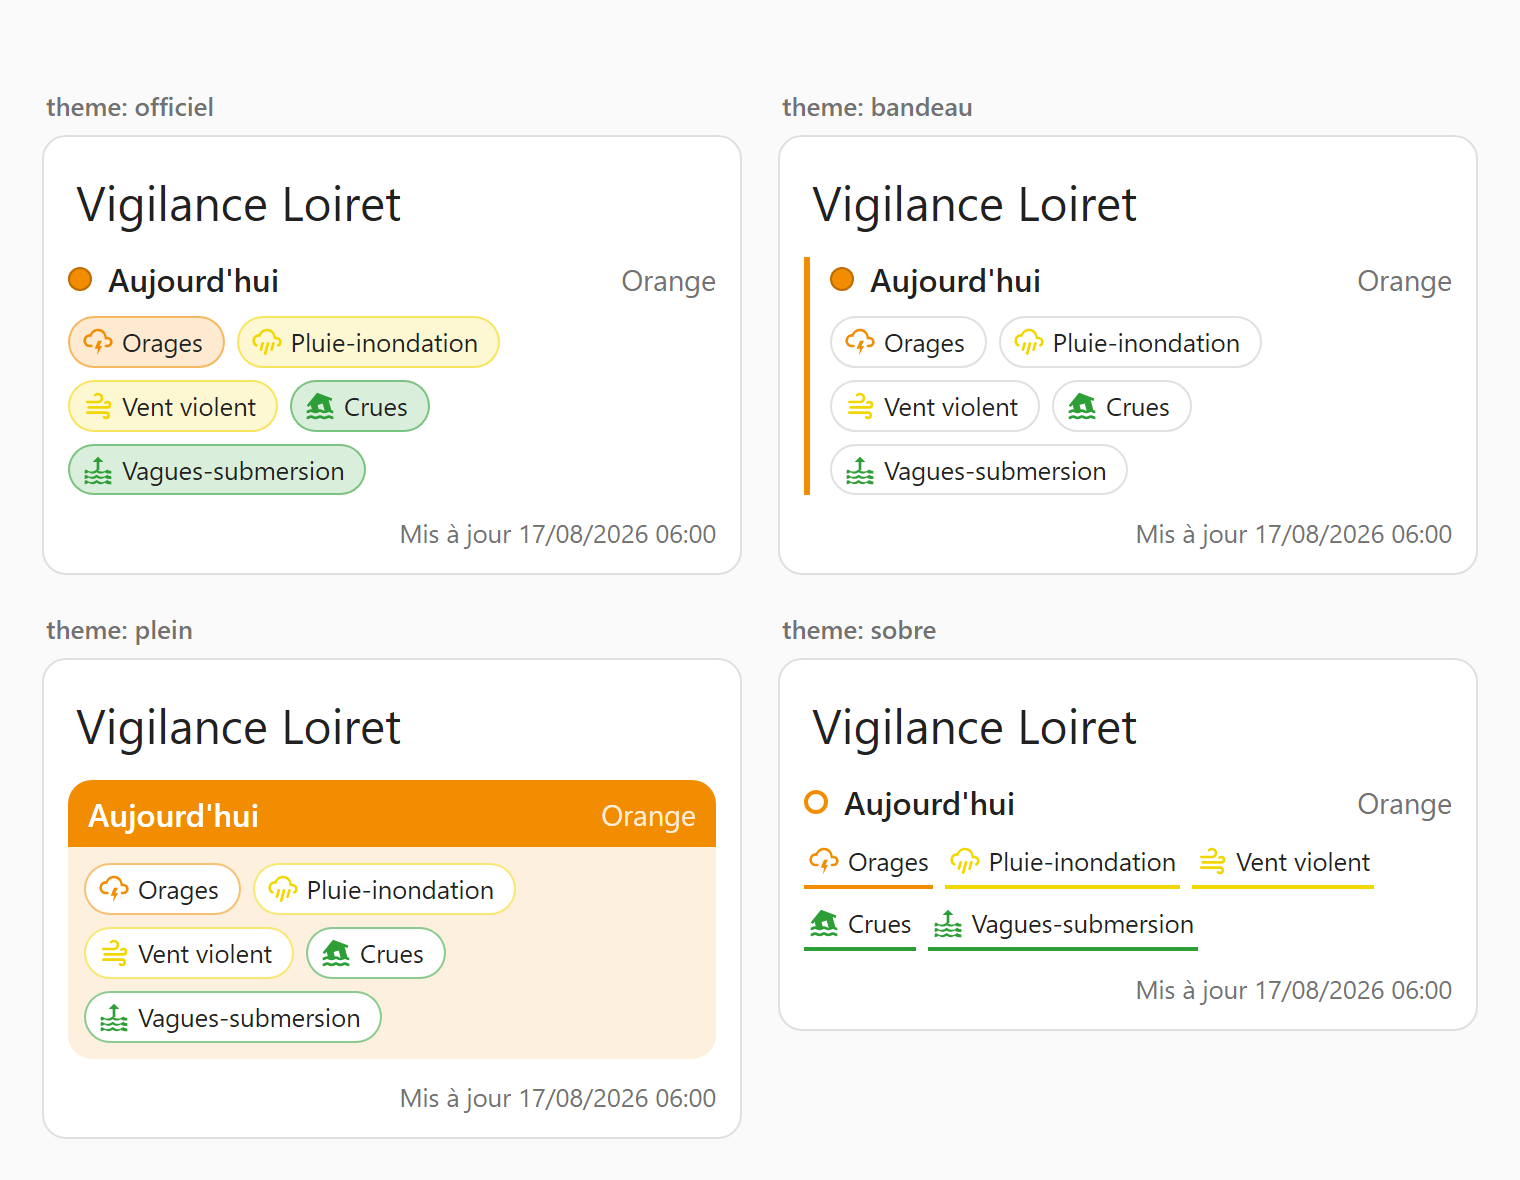Click the Vagues-submersion chip label in plein card
Viewport: 1520px width, 1180px height.
coord(249,1018)
